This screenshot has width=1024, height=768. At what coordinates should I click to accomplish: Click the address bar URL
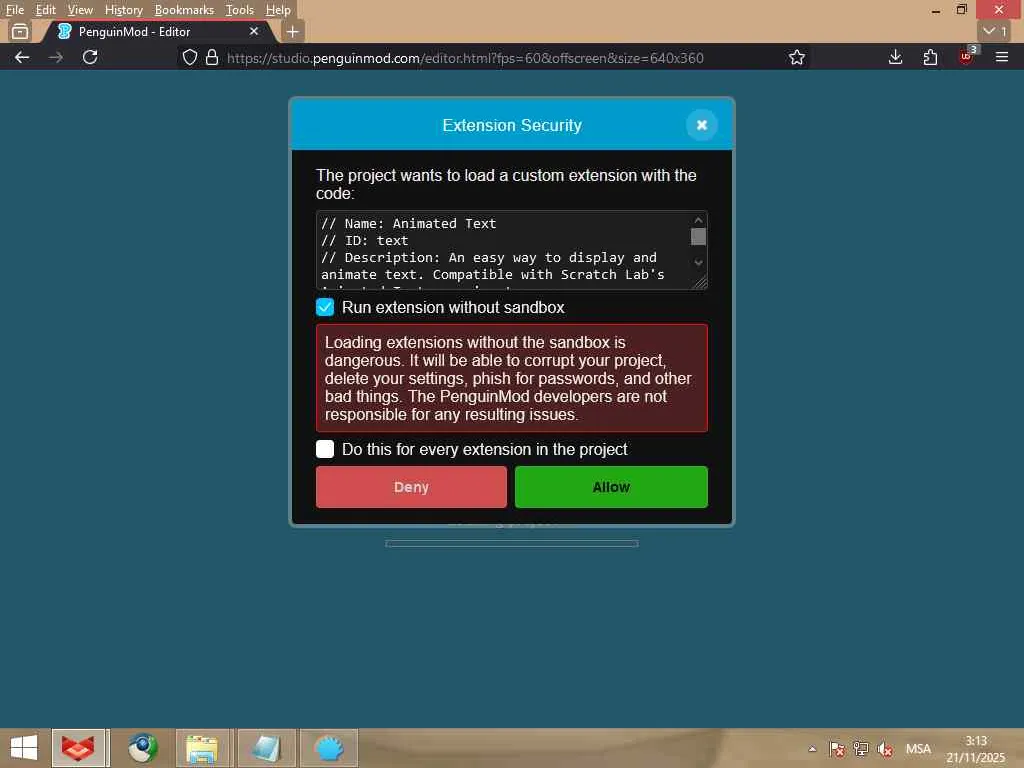[465, 58]
